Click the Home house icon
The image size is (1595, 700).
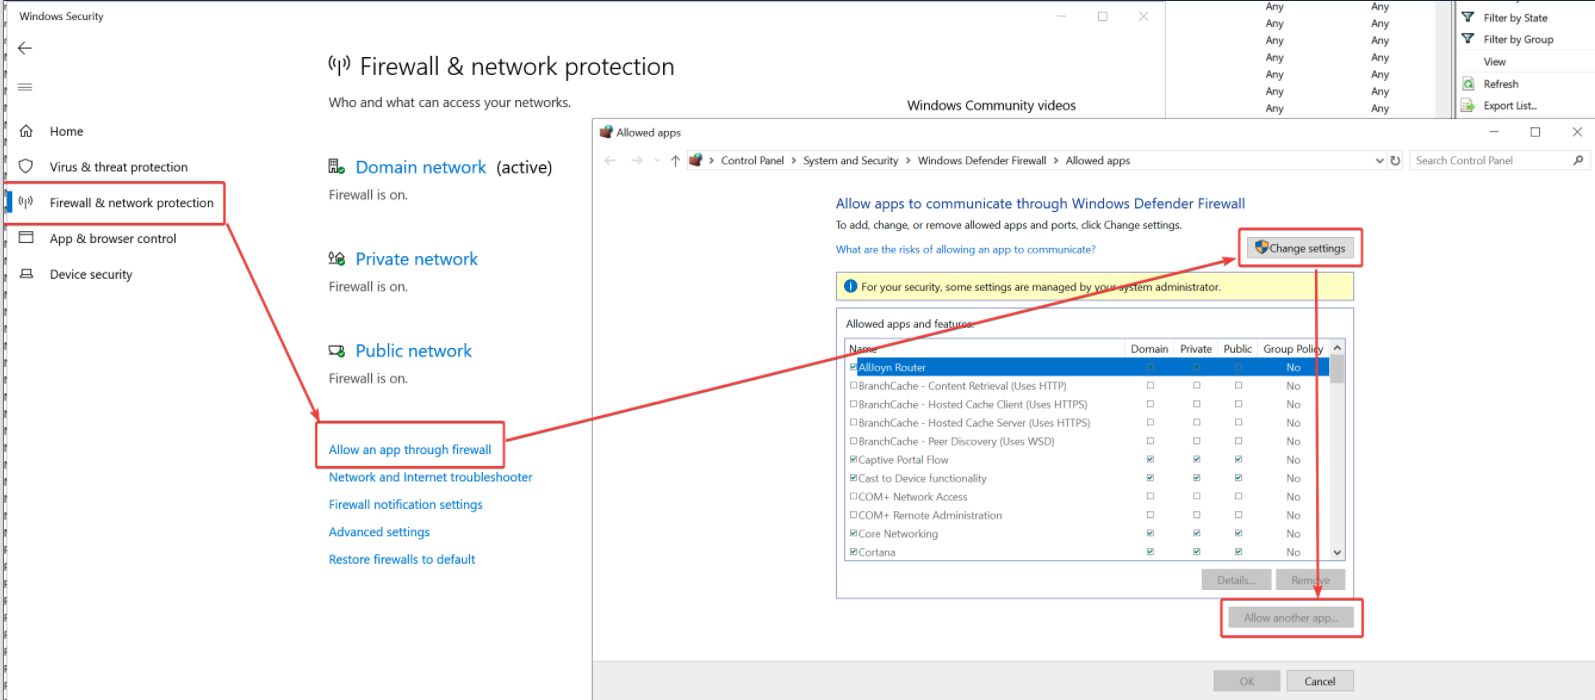[26, 131]
